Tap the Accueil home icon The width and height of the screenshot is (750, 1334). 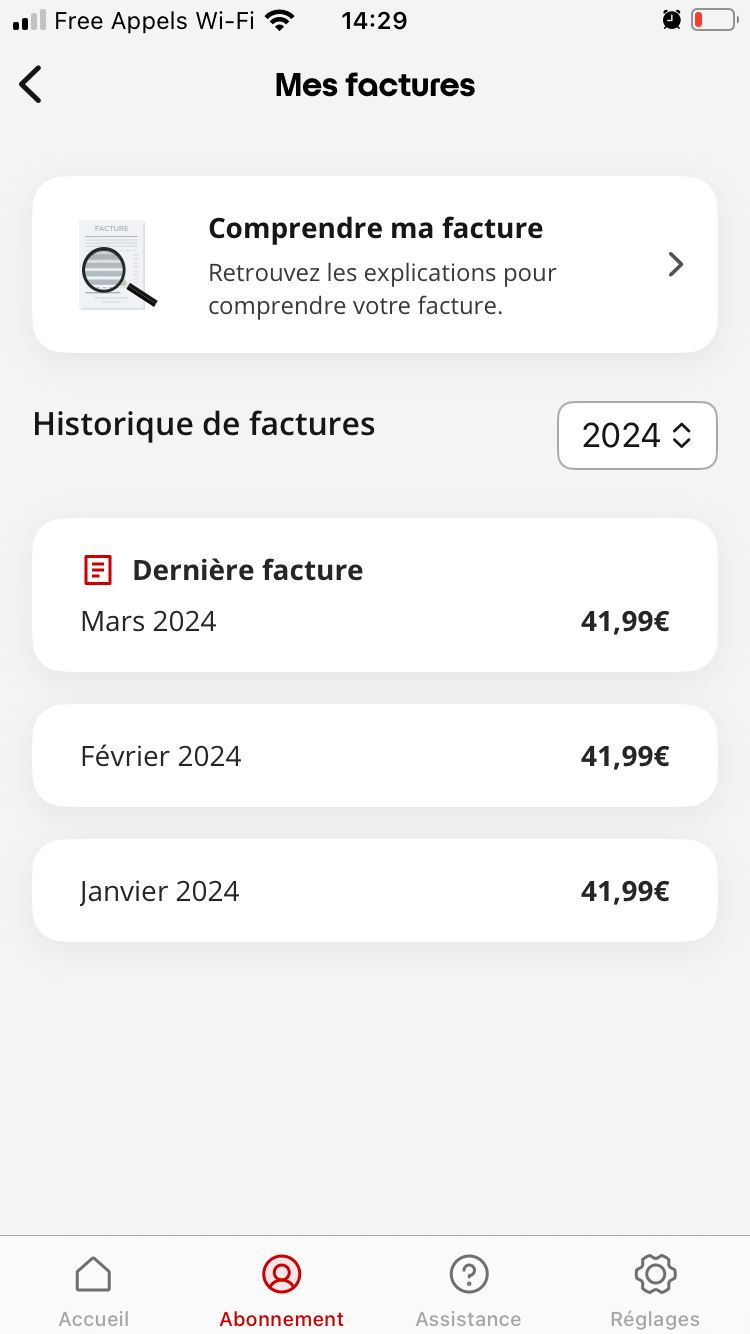click(x=93, y=1275)
